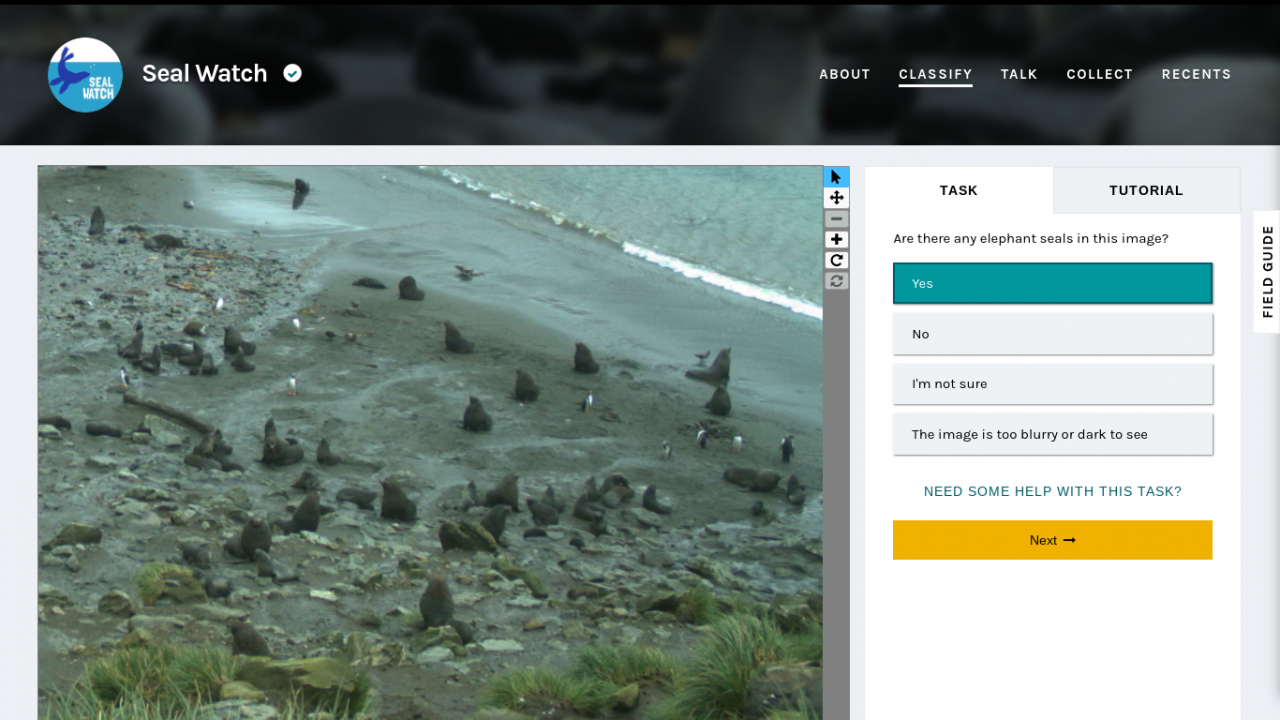Switch to the Tutorial tab

[x=1146, y=190]
